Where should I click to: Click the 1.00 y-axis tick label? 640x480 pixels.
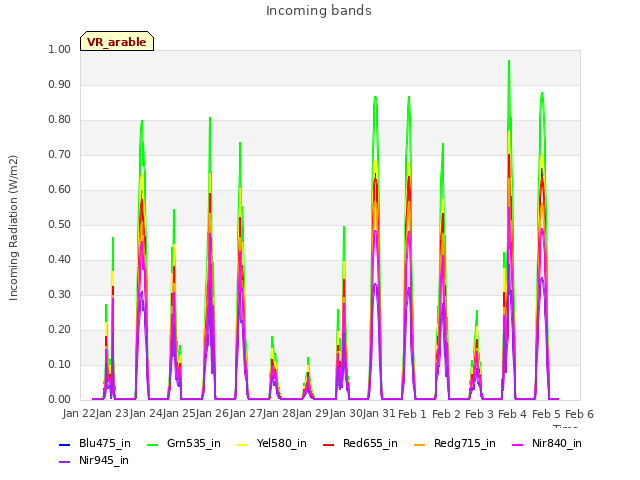[x=60, y=49]
